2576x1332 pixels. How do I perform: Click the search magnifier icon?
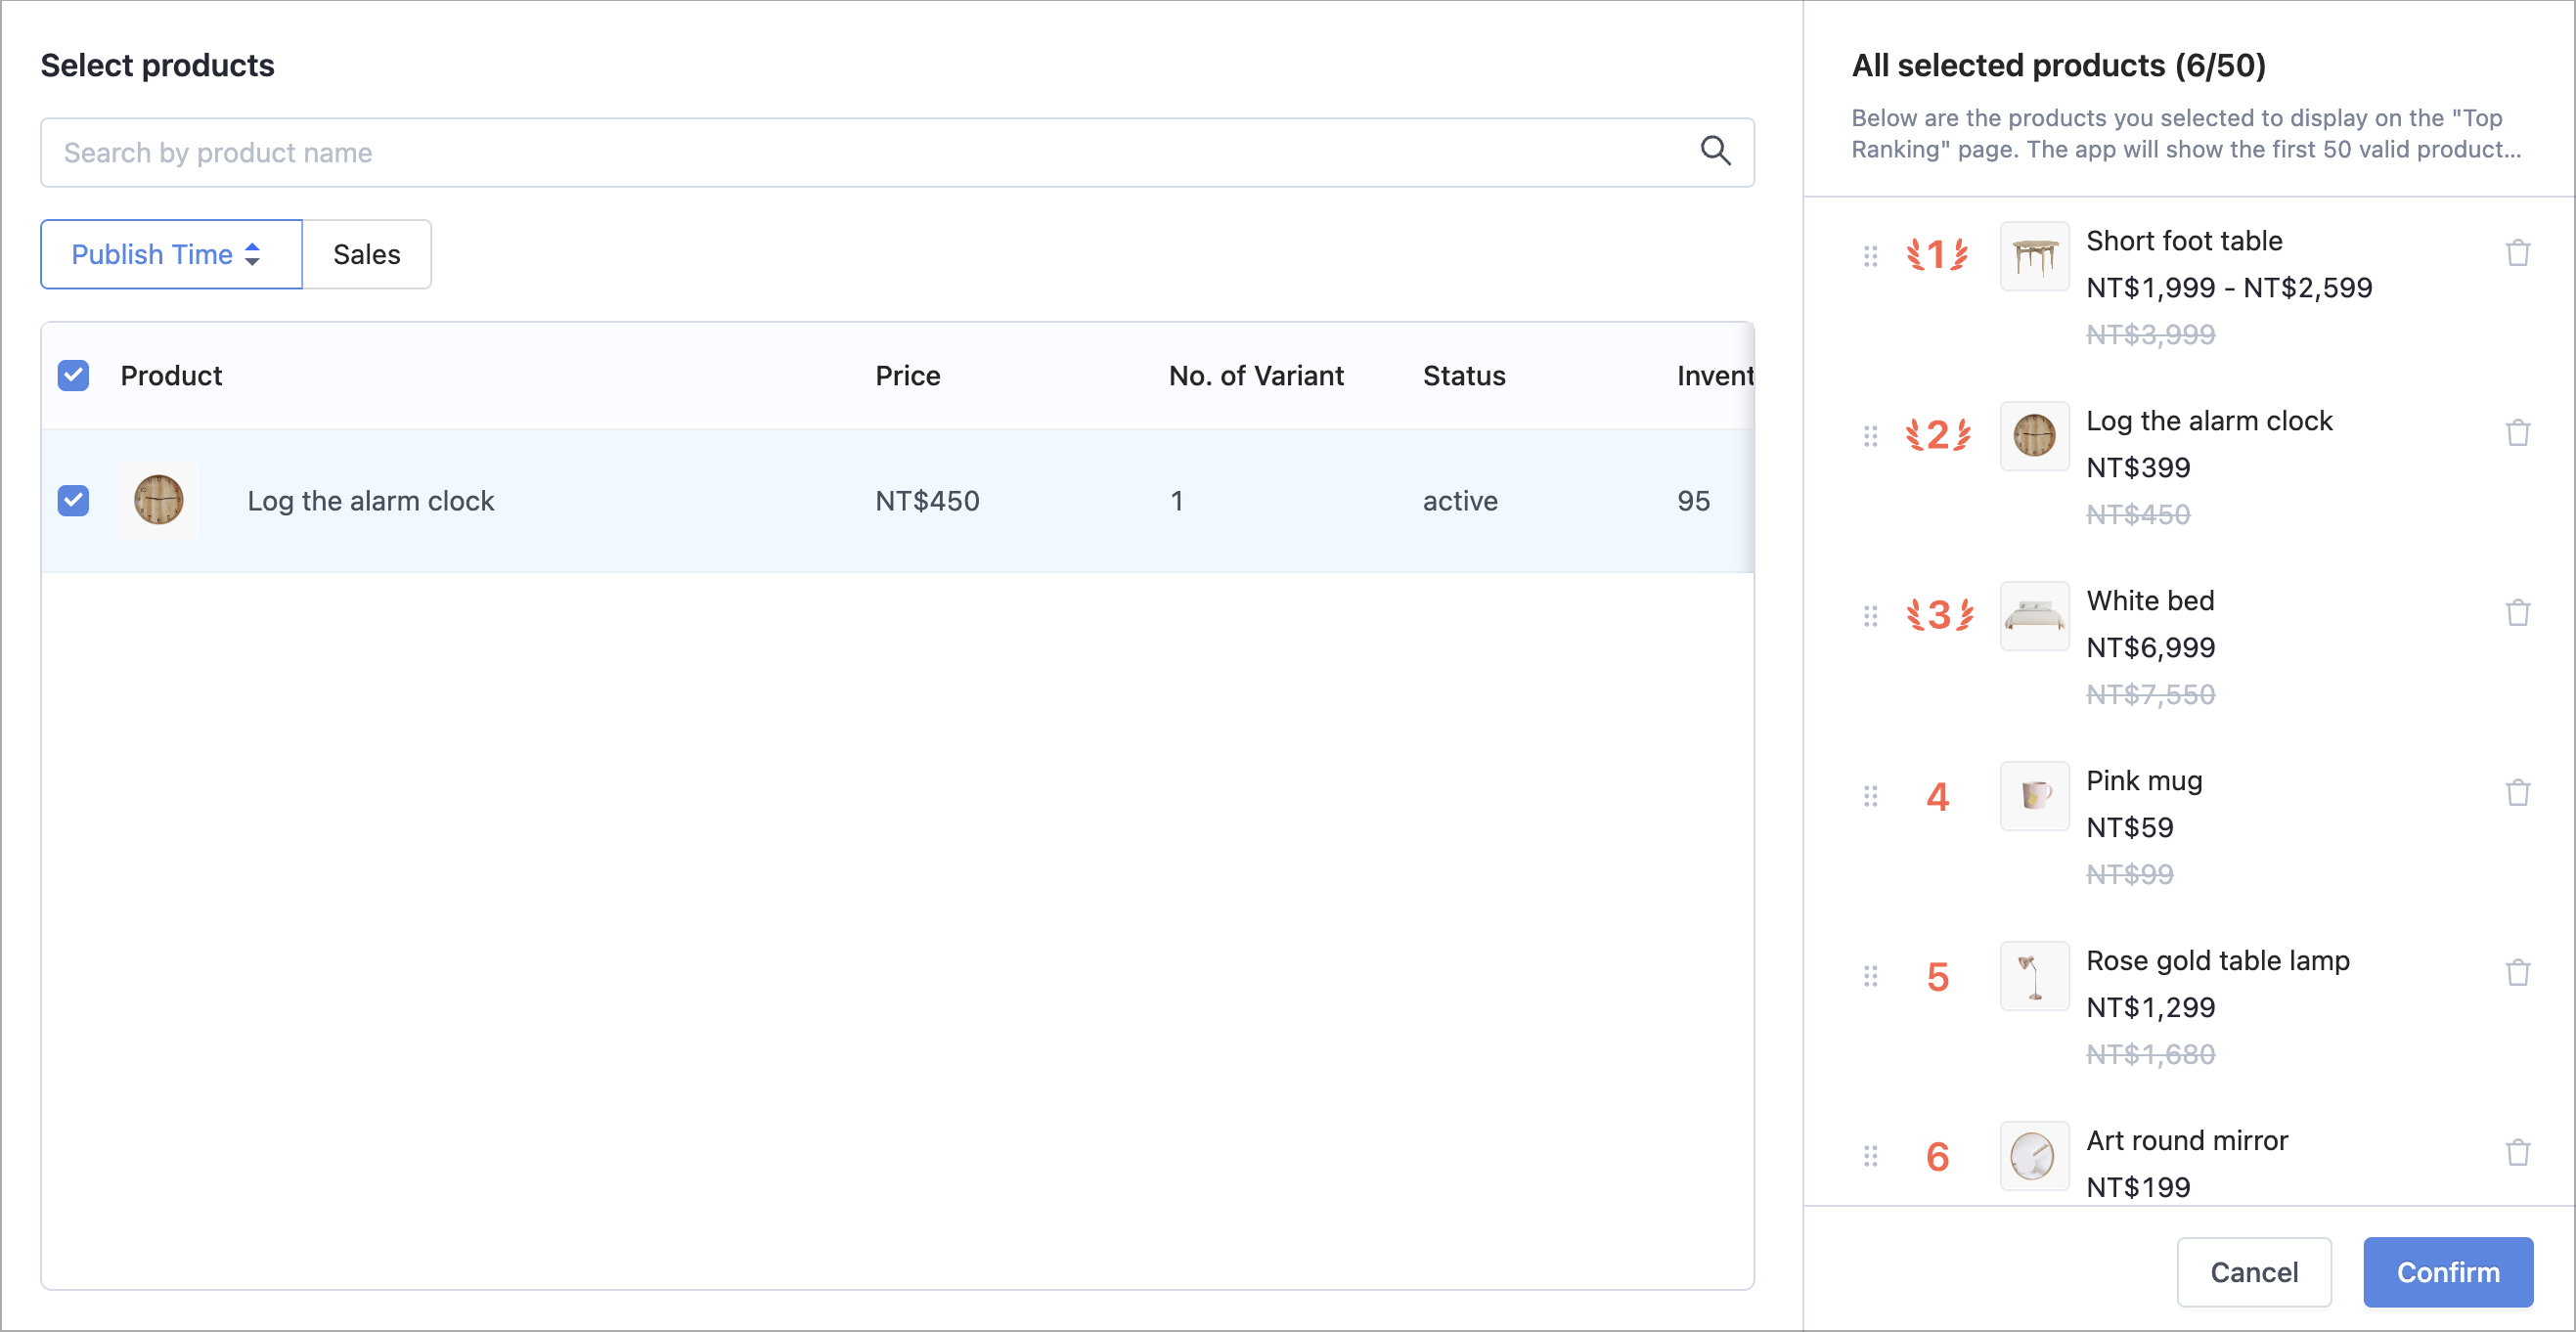pyautogui.click(x=1715, y=151)
